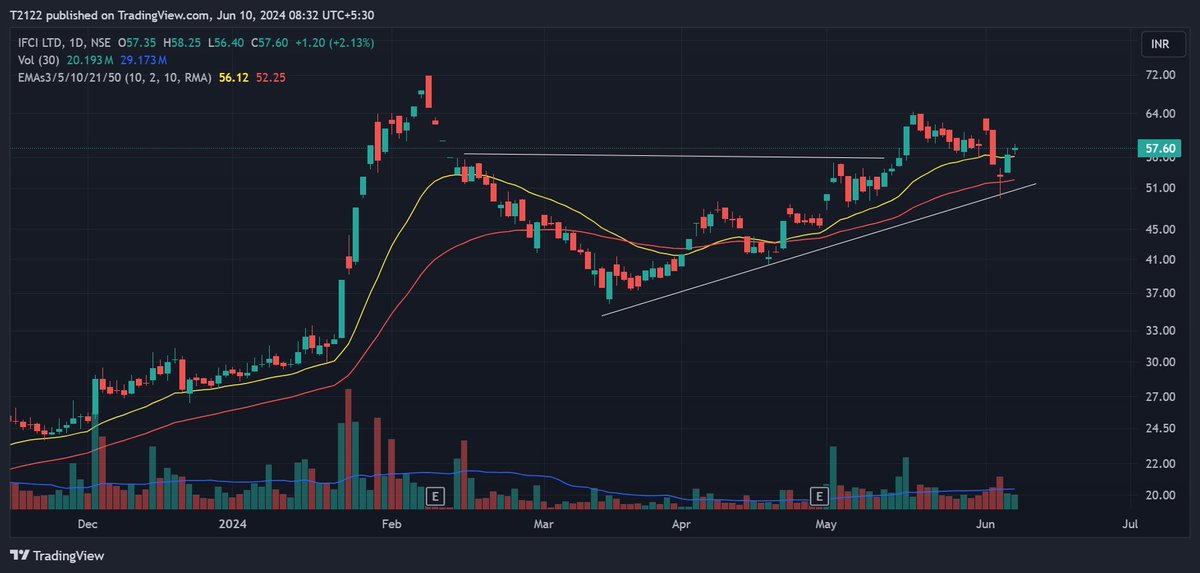Click the Feb label on time axis

(x=391, y=524)
